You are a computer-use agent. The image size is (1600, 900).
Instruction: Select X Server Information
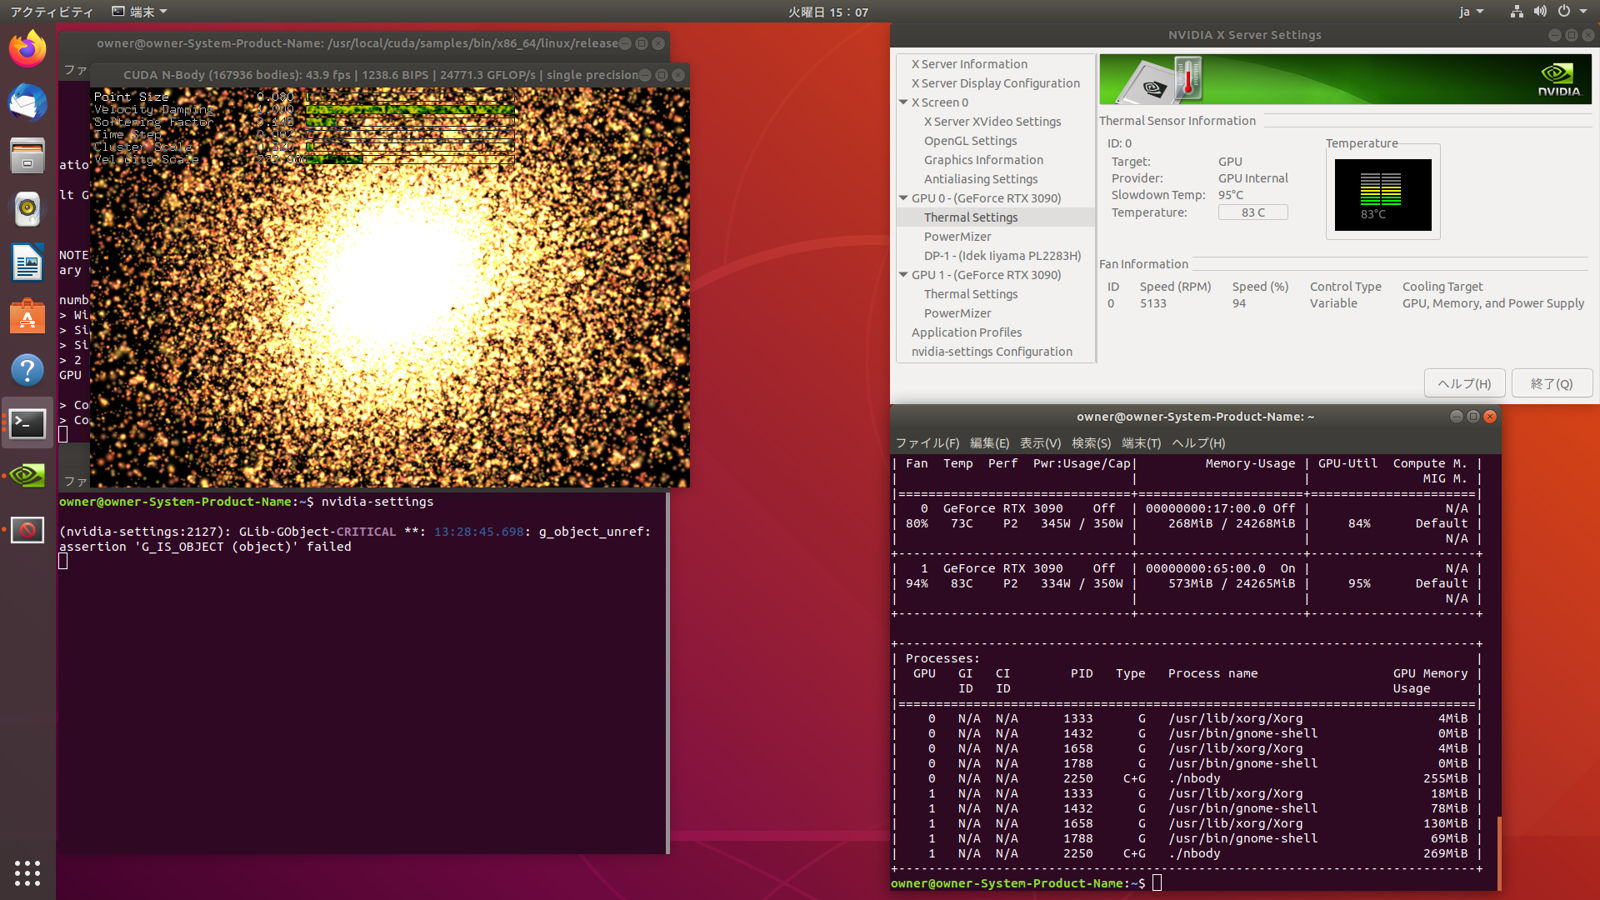[969, 64]
